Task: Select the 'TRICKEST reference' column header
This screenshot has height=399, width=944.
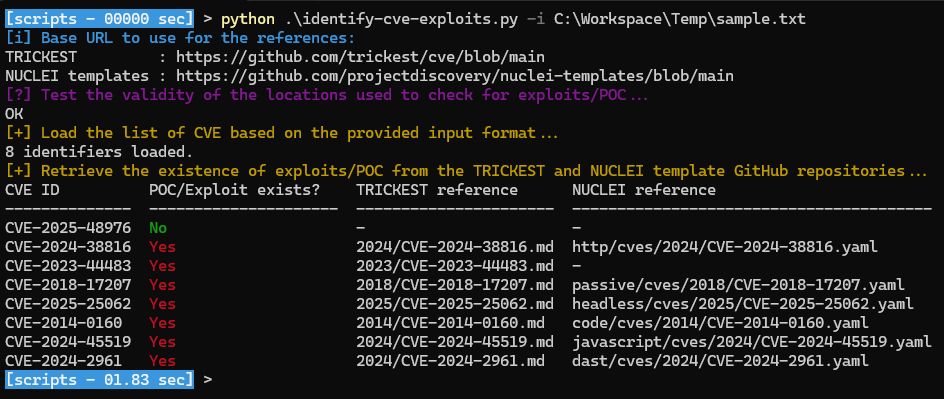Action: coord(436,190)
